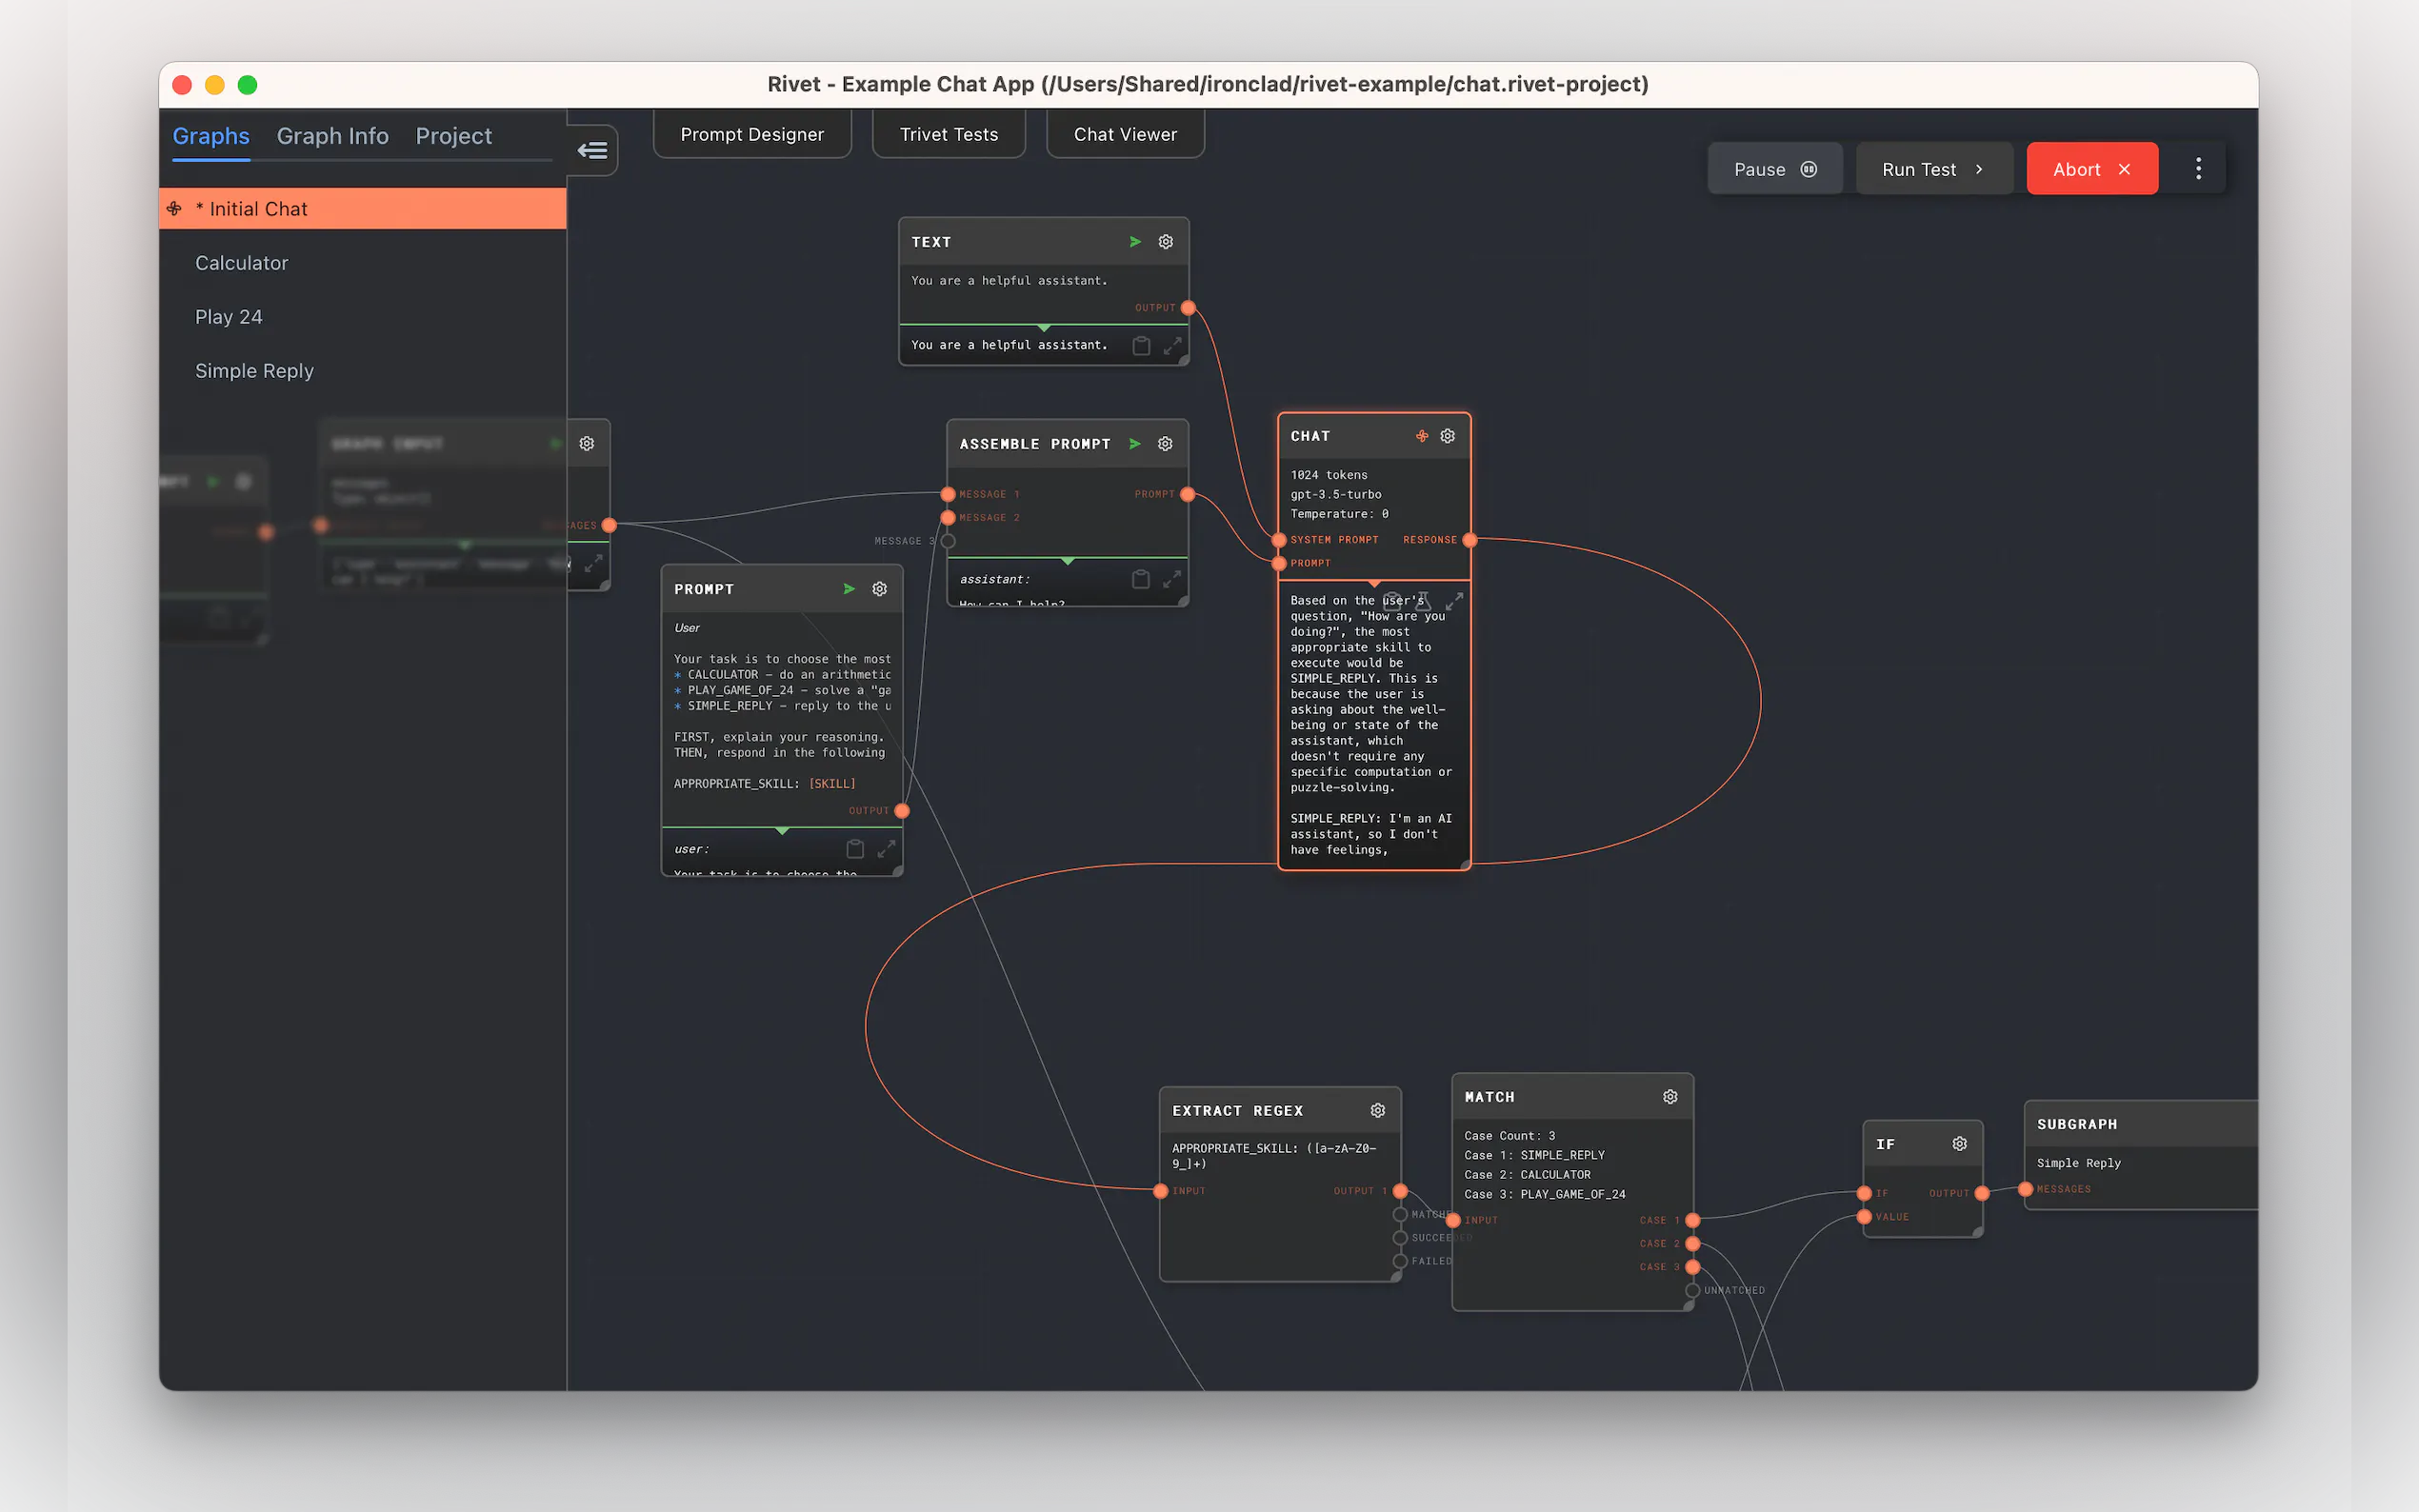Switch to Project tab

click(x=453, y=136)
